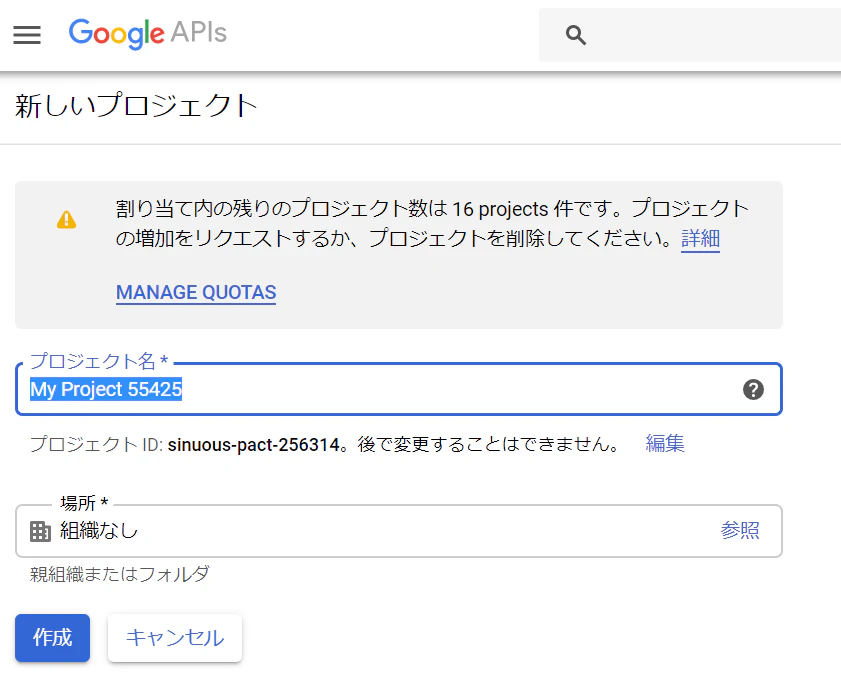Click the 16 projects quota warning text
Screen dimensions: 841x677
click(x=432, y=223)
